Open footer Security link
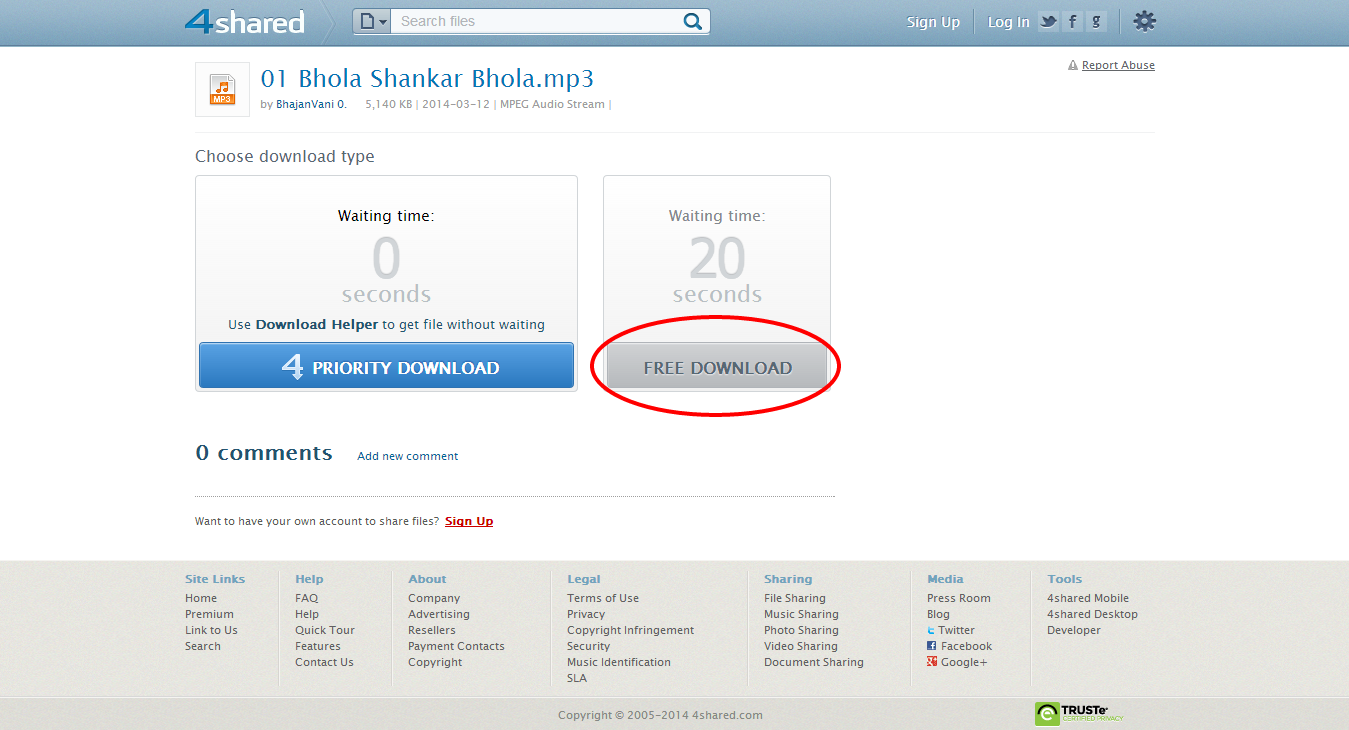This screenshot has height=730, width=1349. (588, 646)
